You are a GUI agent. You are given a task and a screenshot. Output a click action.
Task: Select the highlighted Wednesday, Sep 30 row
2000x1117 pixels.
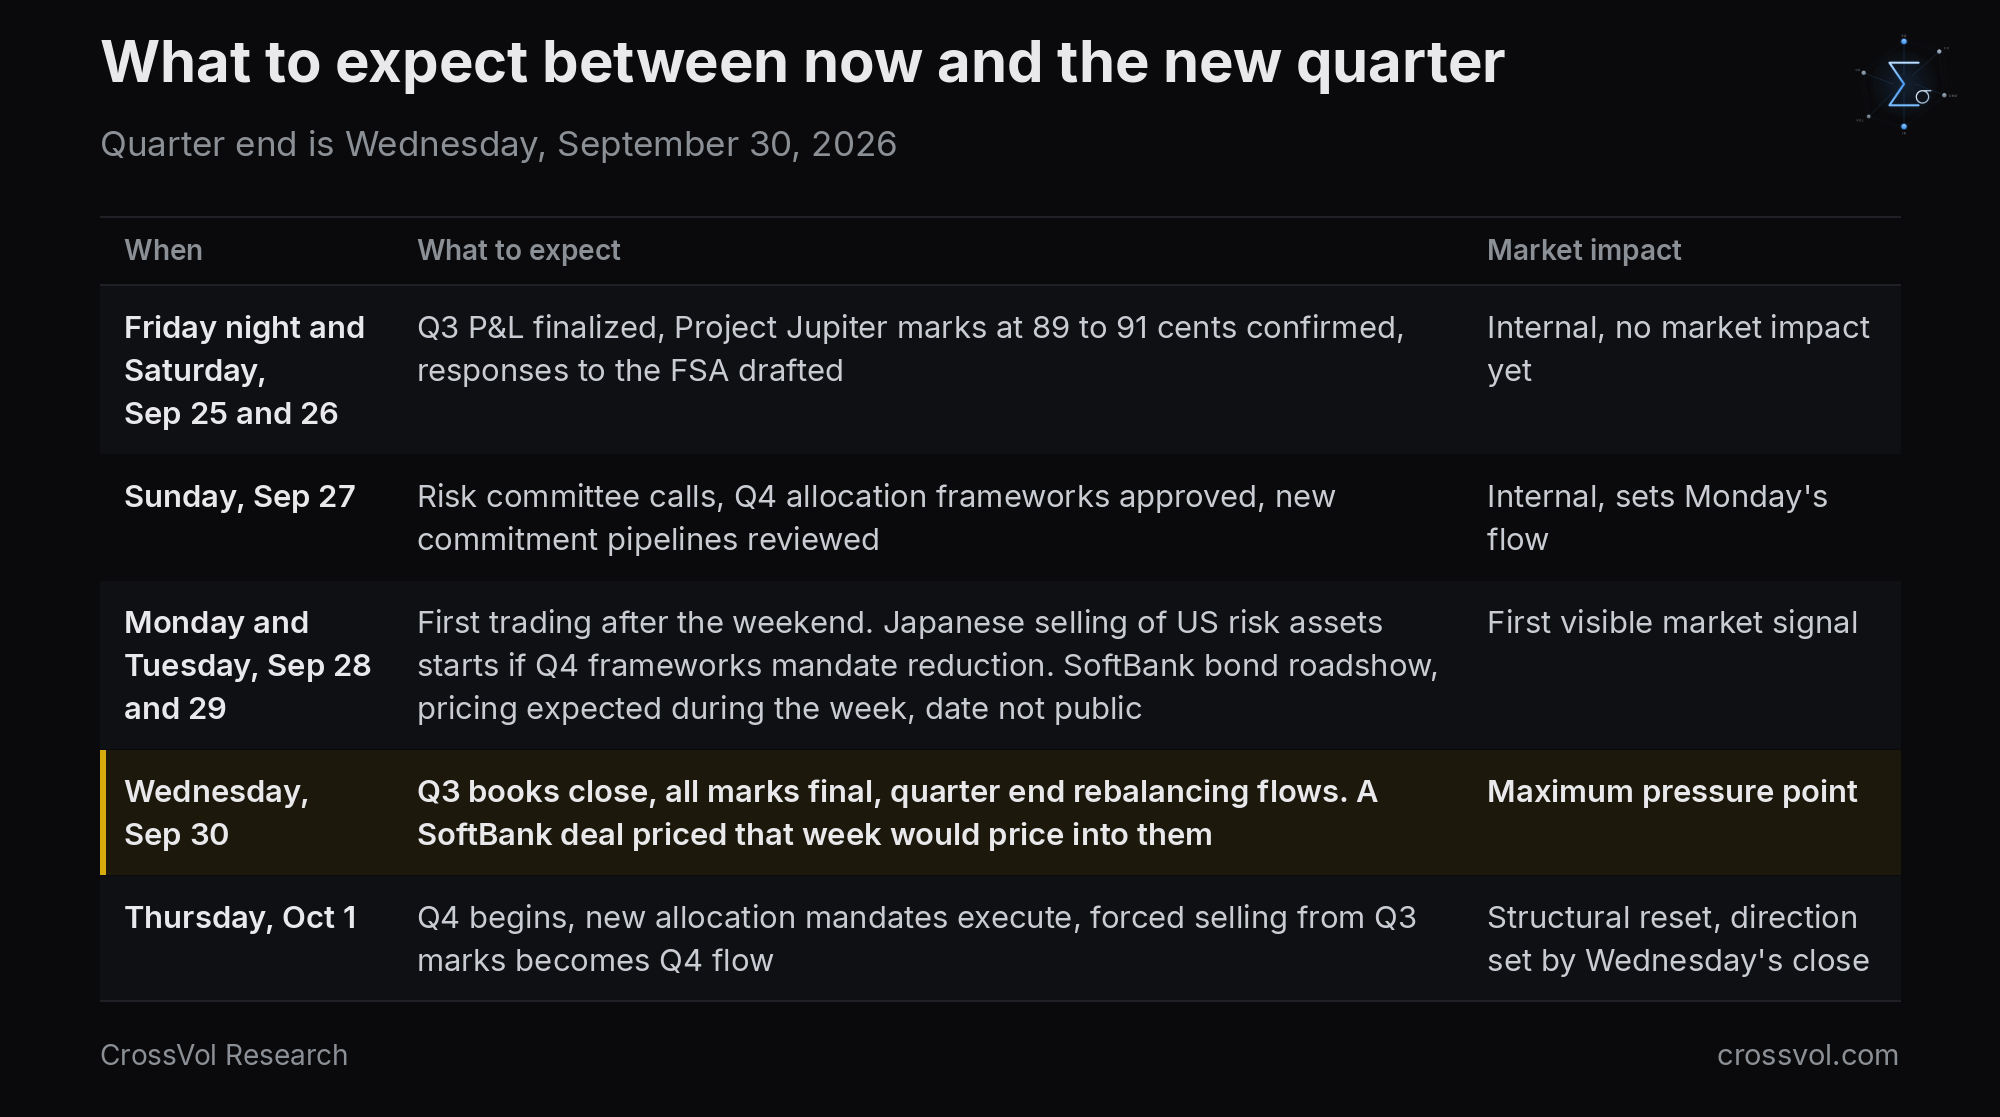(1000, 813)
